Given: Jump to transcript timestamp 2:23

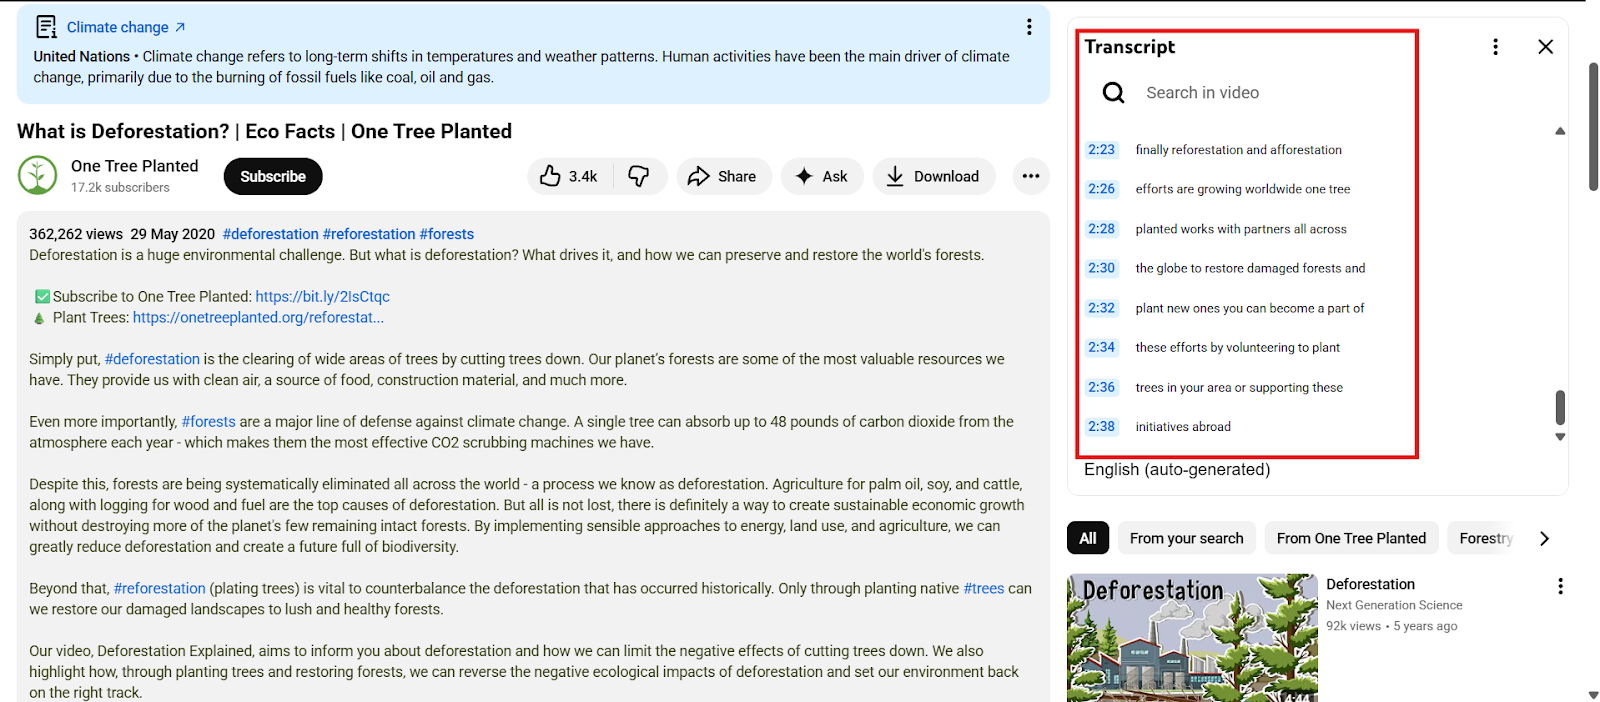Looking at the screenshot, I should pyautogui.click(x=1101, y=150).
